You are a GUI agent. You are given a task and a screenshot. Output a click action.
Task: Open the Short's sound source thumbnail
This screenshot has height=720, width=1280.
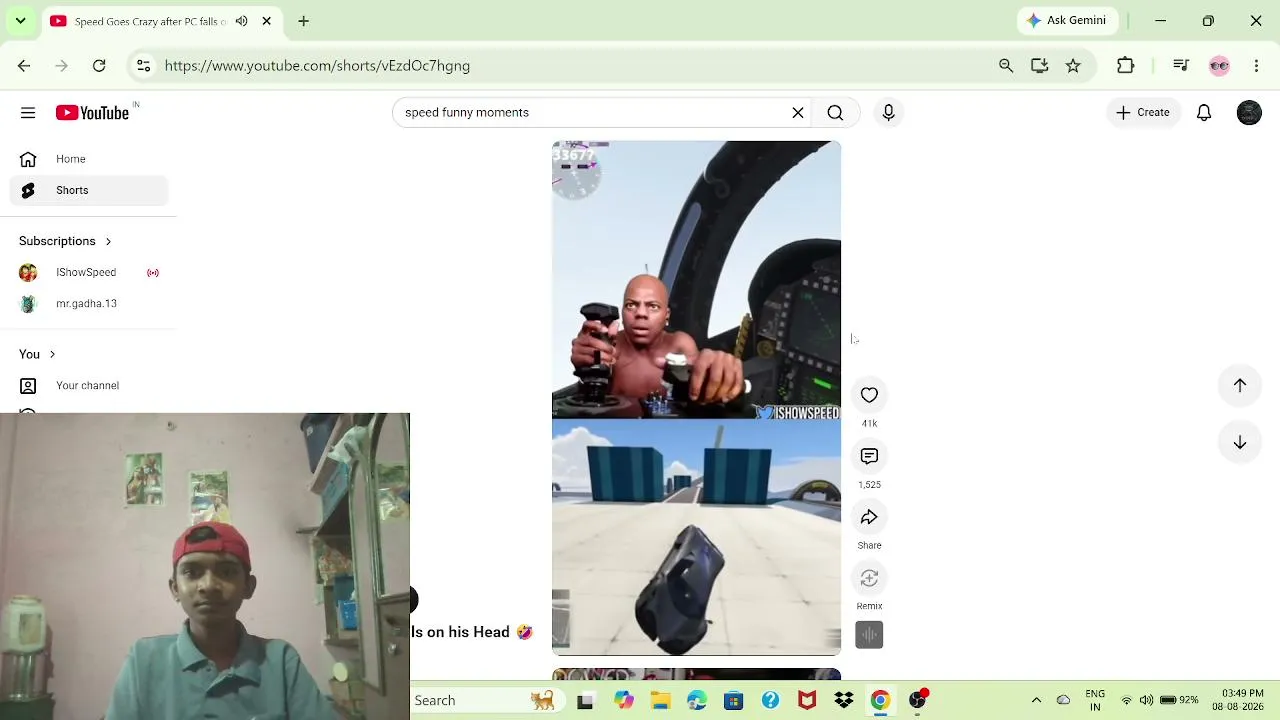[x=869, y=635]
